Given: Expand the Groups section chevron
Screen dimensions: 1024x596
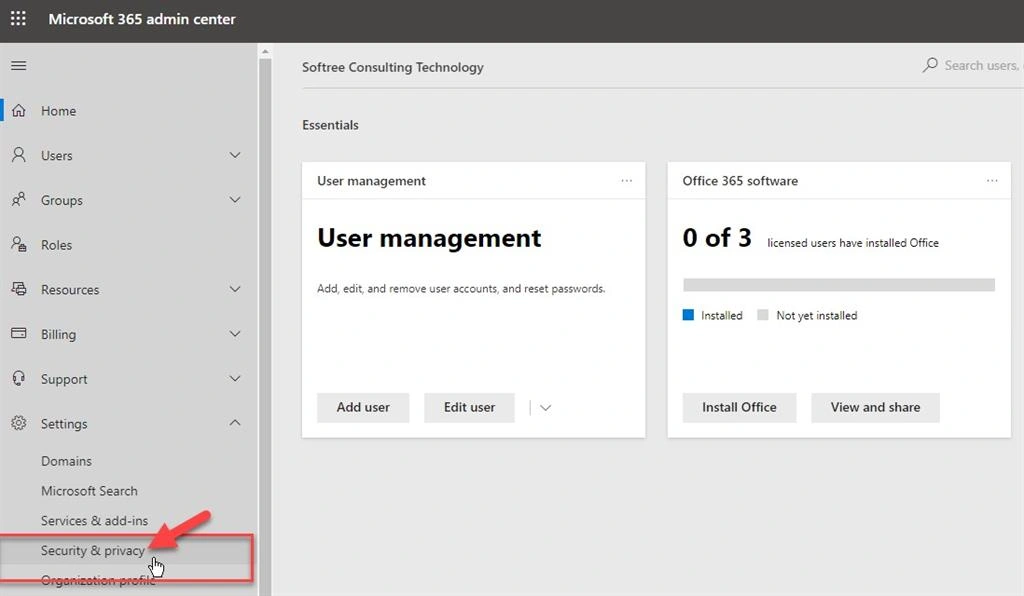Looking at the screenshot, I should tap(235, 200).
